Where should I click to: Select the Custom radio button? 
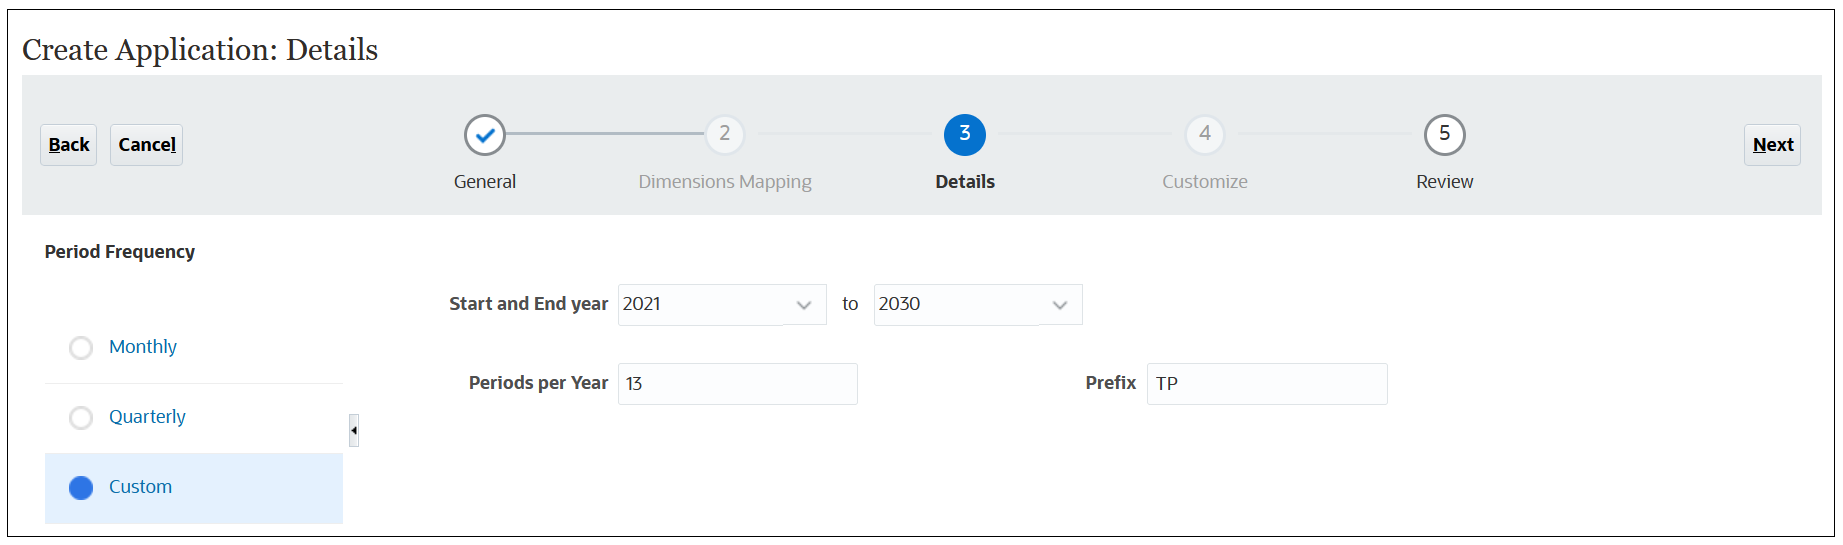pyautogui.click(x=81, y=487)
